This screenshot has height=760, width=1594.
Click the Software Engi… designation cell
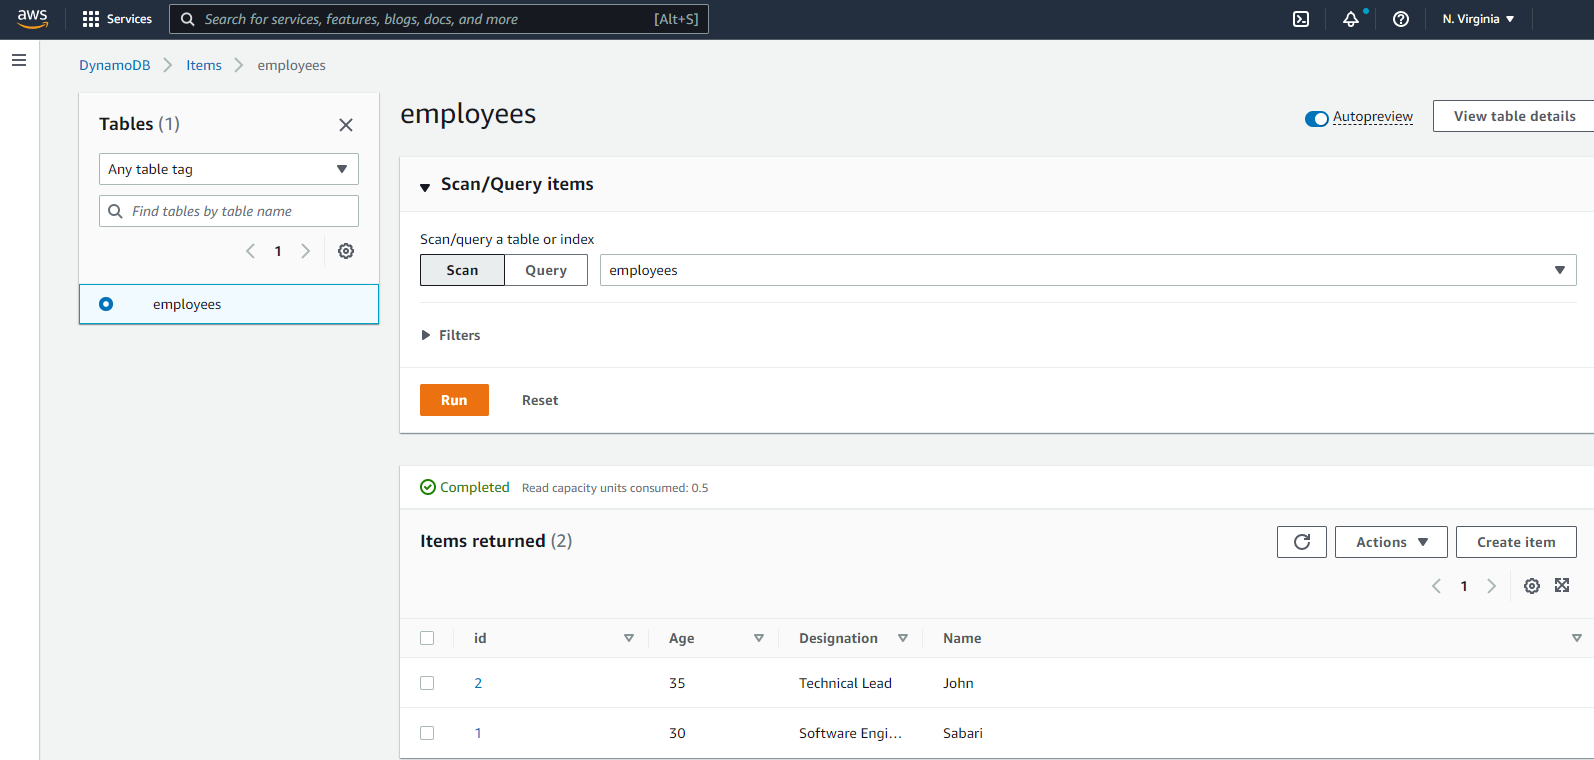[850, 733]
